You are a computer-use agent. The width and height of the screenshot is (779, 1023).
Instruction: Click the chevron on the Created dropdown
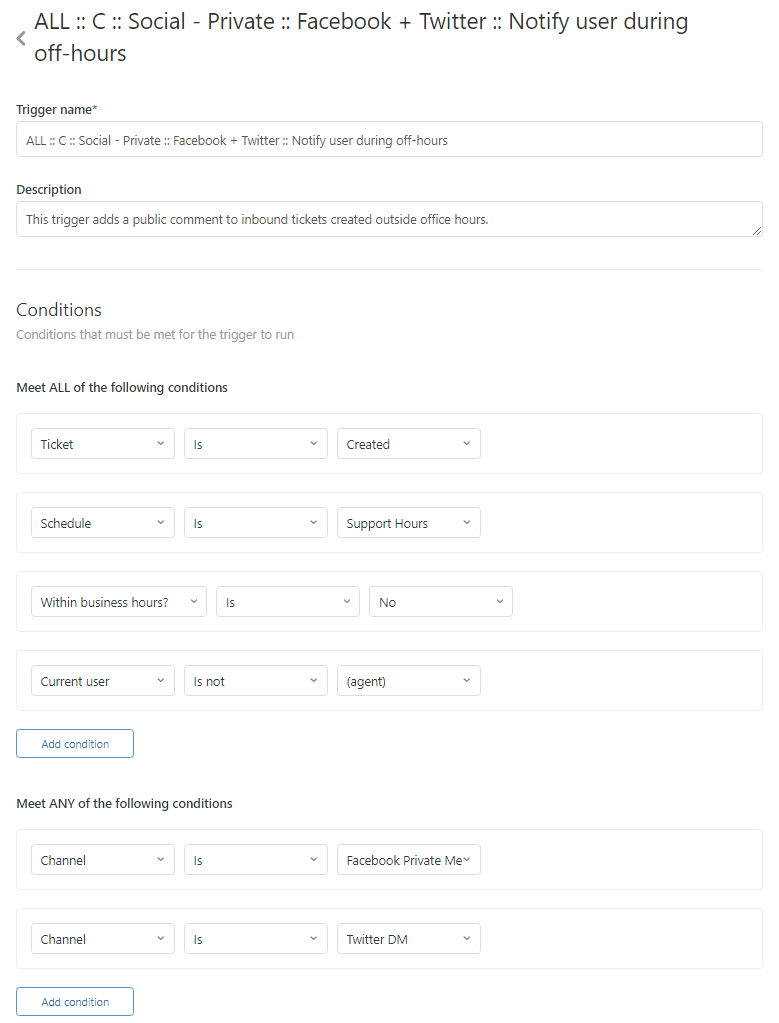point(466,443)
